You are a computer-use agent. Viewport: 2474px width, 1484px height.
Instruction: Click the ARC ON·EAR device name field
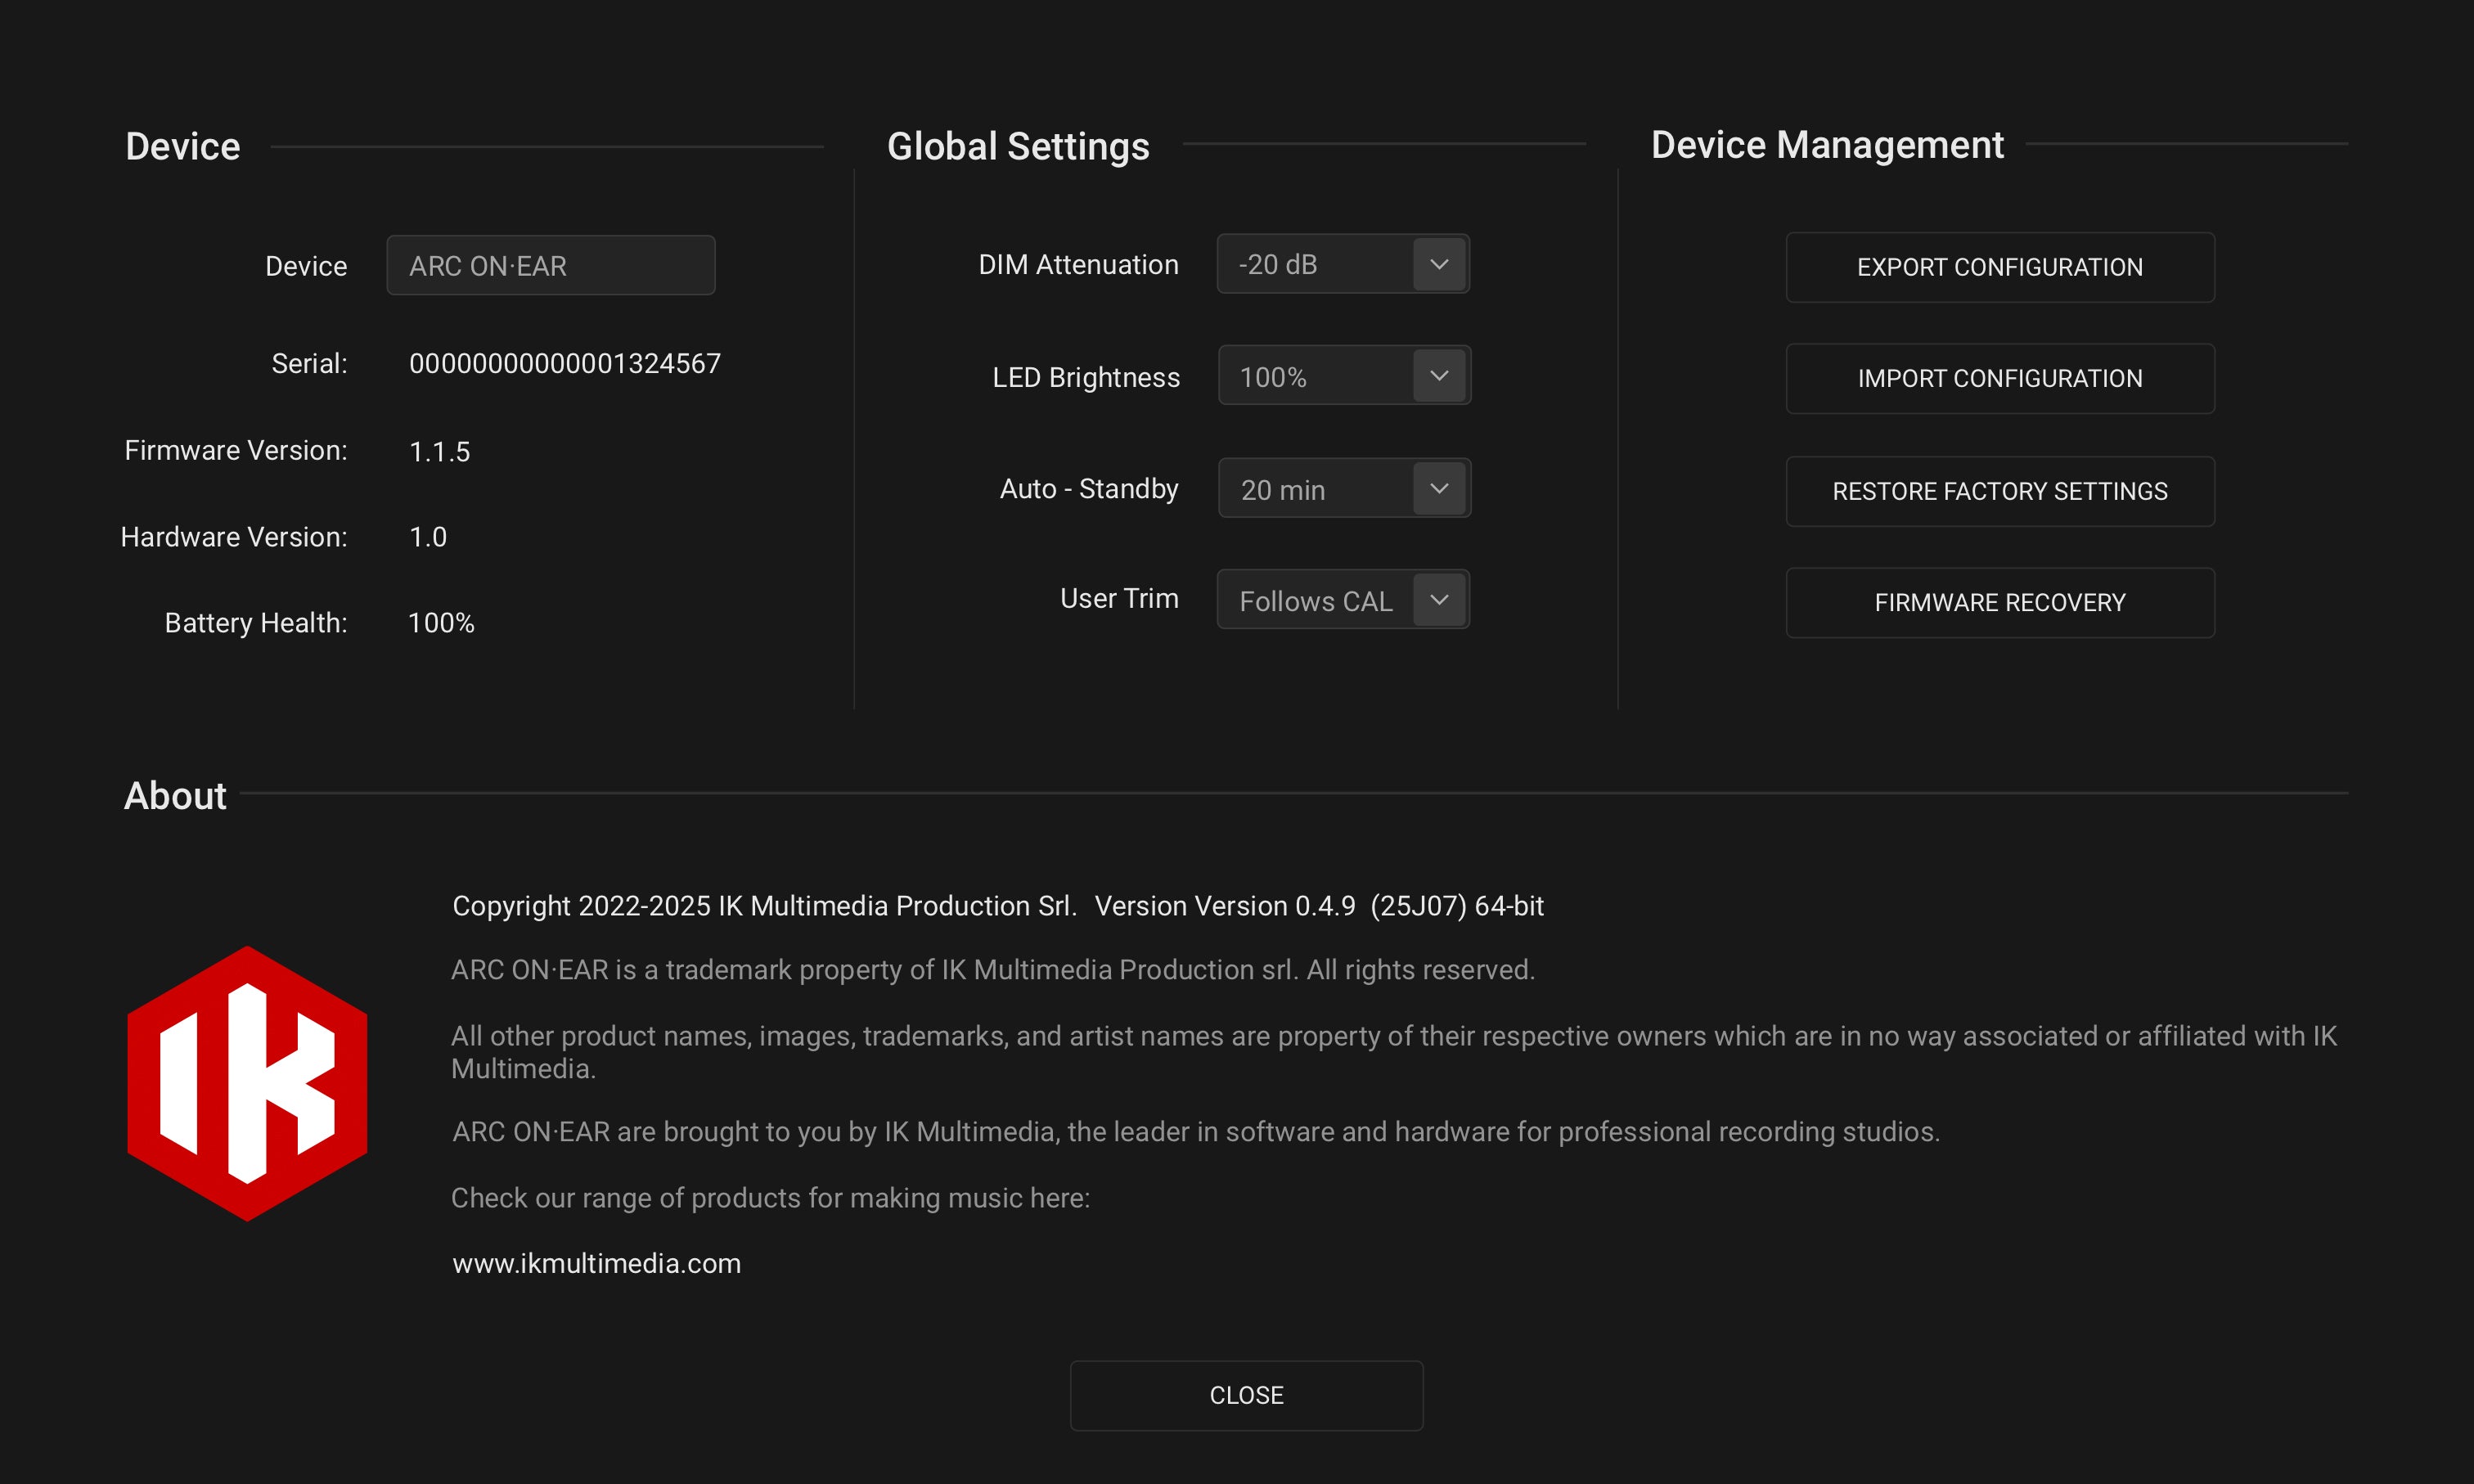tap(550, 265)
